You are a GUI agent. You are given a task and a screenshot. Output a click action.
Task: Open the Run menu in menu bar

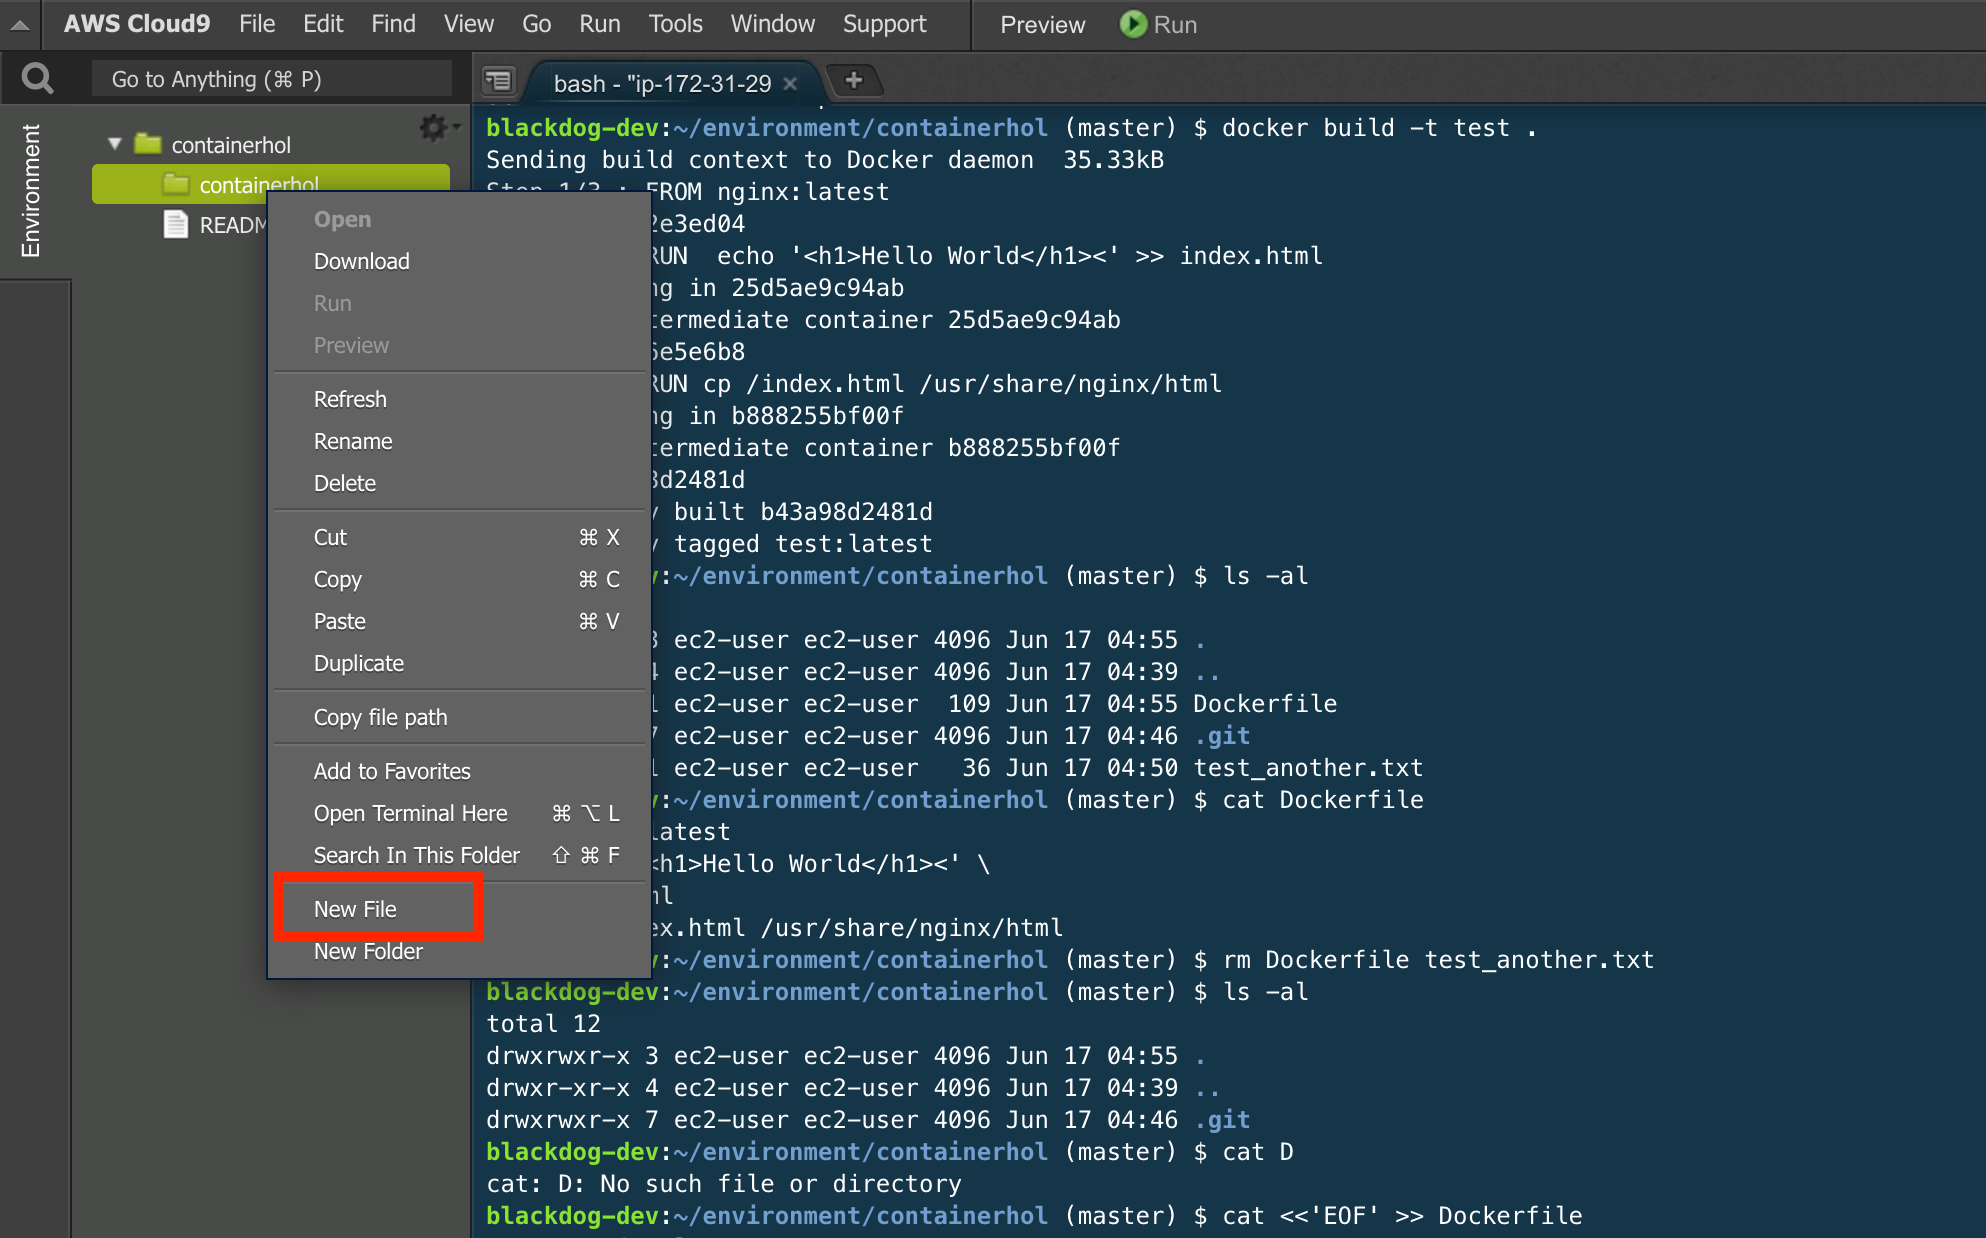[599, 24]
